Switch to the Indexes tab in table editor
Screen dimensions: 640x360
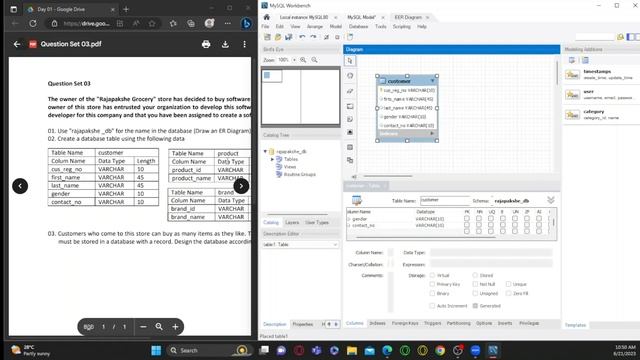pyautogui.click(x=377, y=323)
